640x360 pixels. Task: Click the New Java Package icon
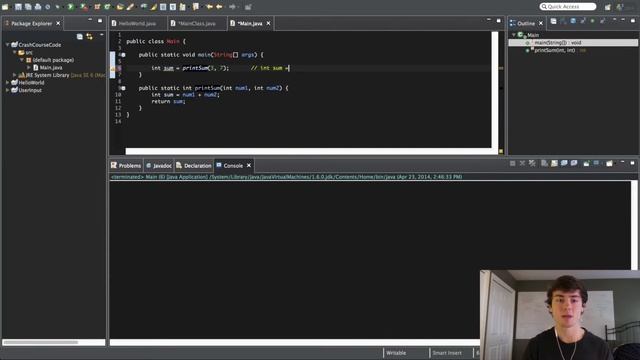click(98, 7)
